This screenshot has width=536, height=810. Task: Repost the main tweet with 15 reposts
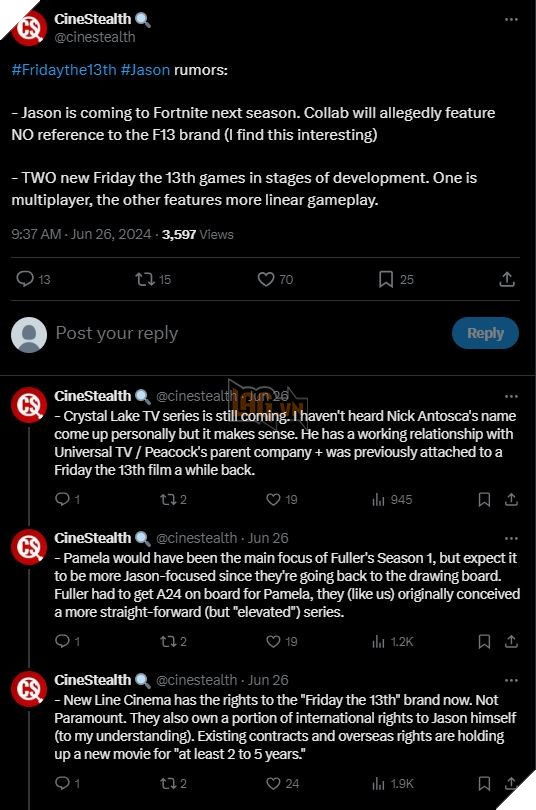coord(145,279)
